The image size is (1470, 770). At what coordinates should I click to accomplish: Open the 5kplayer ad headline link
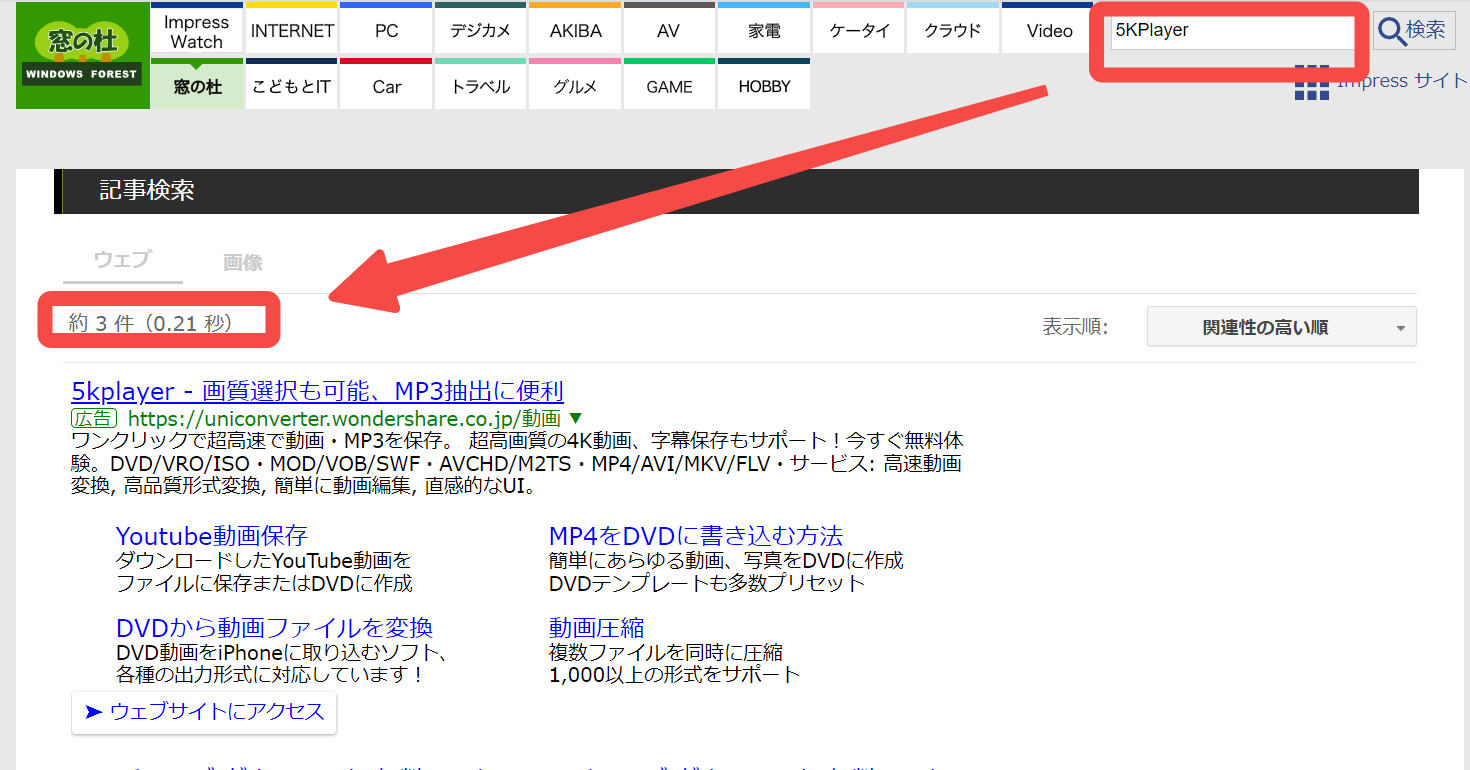point(318,391)
